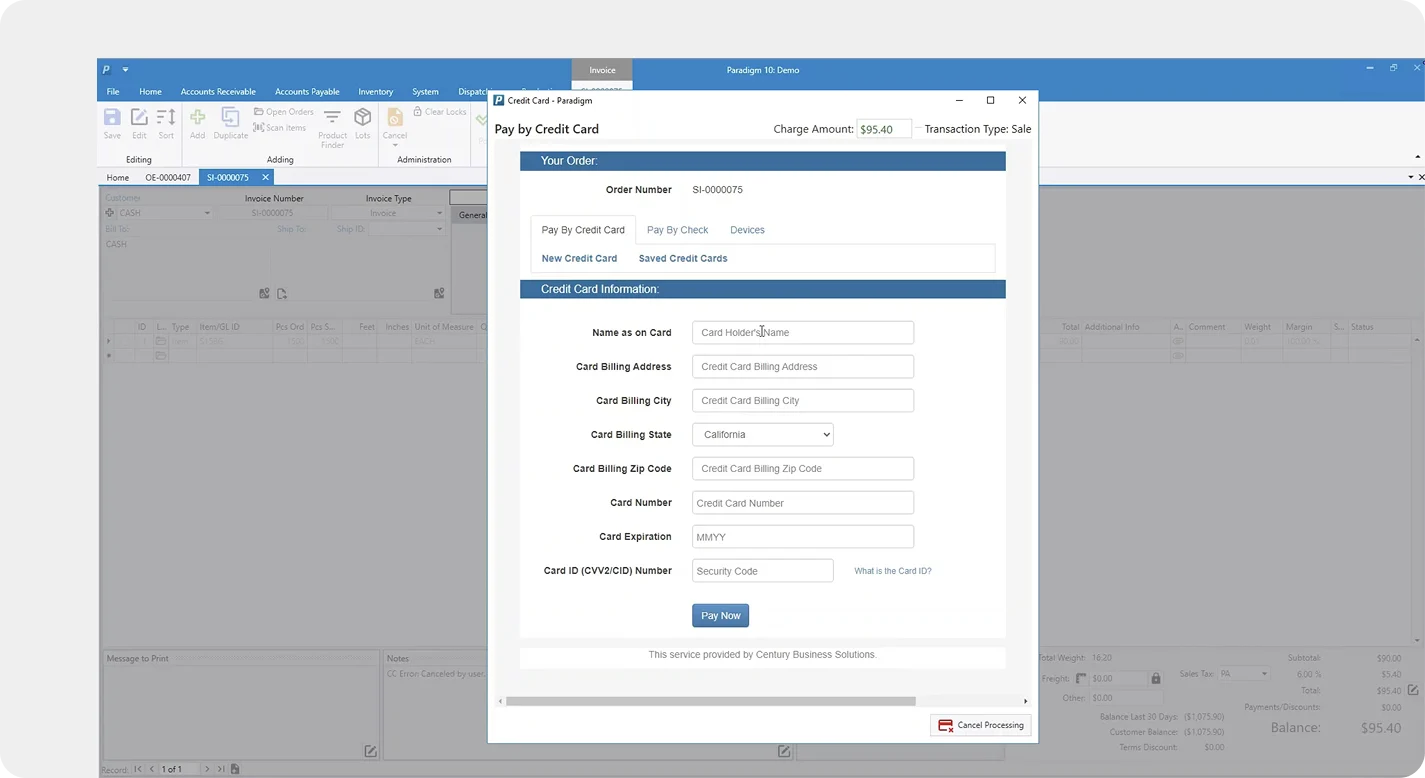Open the Inventory ribbon tab
The image size is (1425, 778).
(376, 92)
